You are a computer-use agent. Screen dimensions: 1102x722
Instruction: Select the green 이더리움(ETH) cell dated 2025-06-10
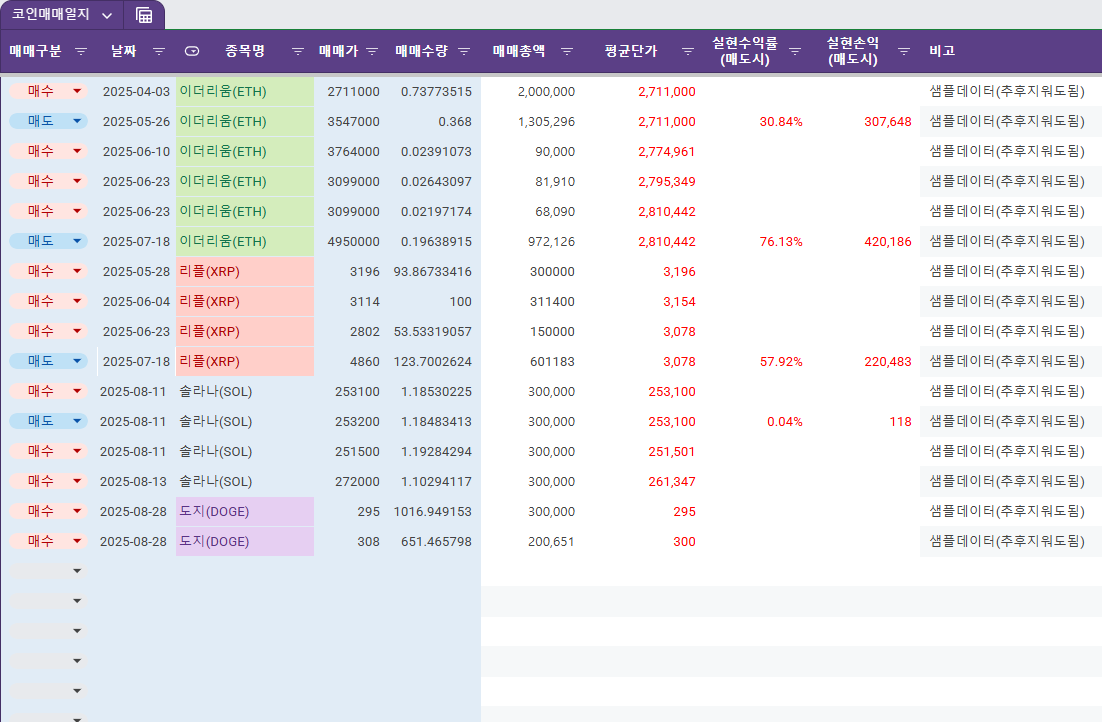click(x=244, y=151)
